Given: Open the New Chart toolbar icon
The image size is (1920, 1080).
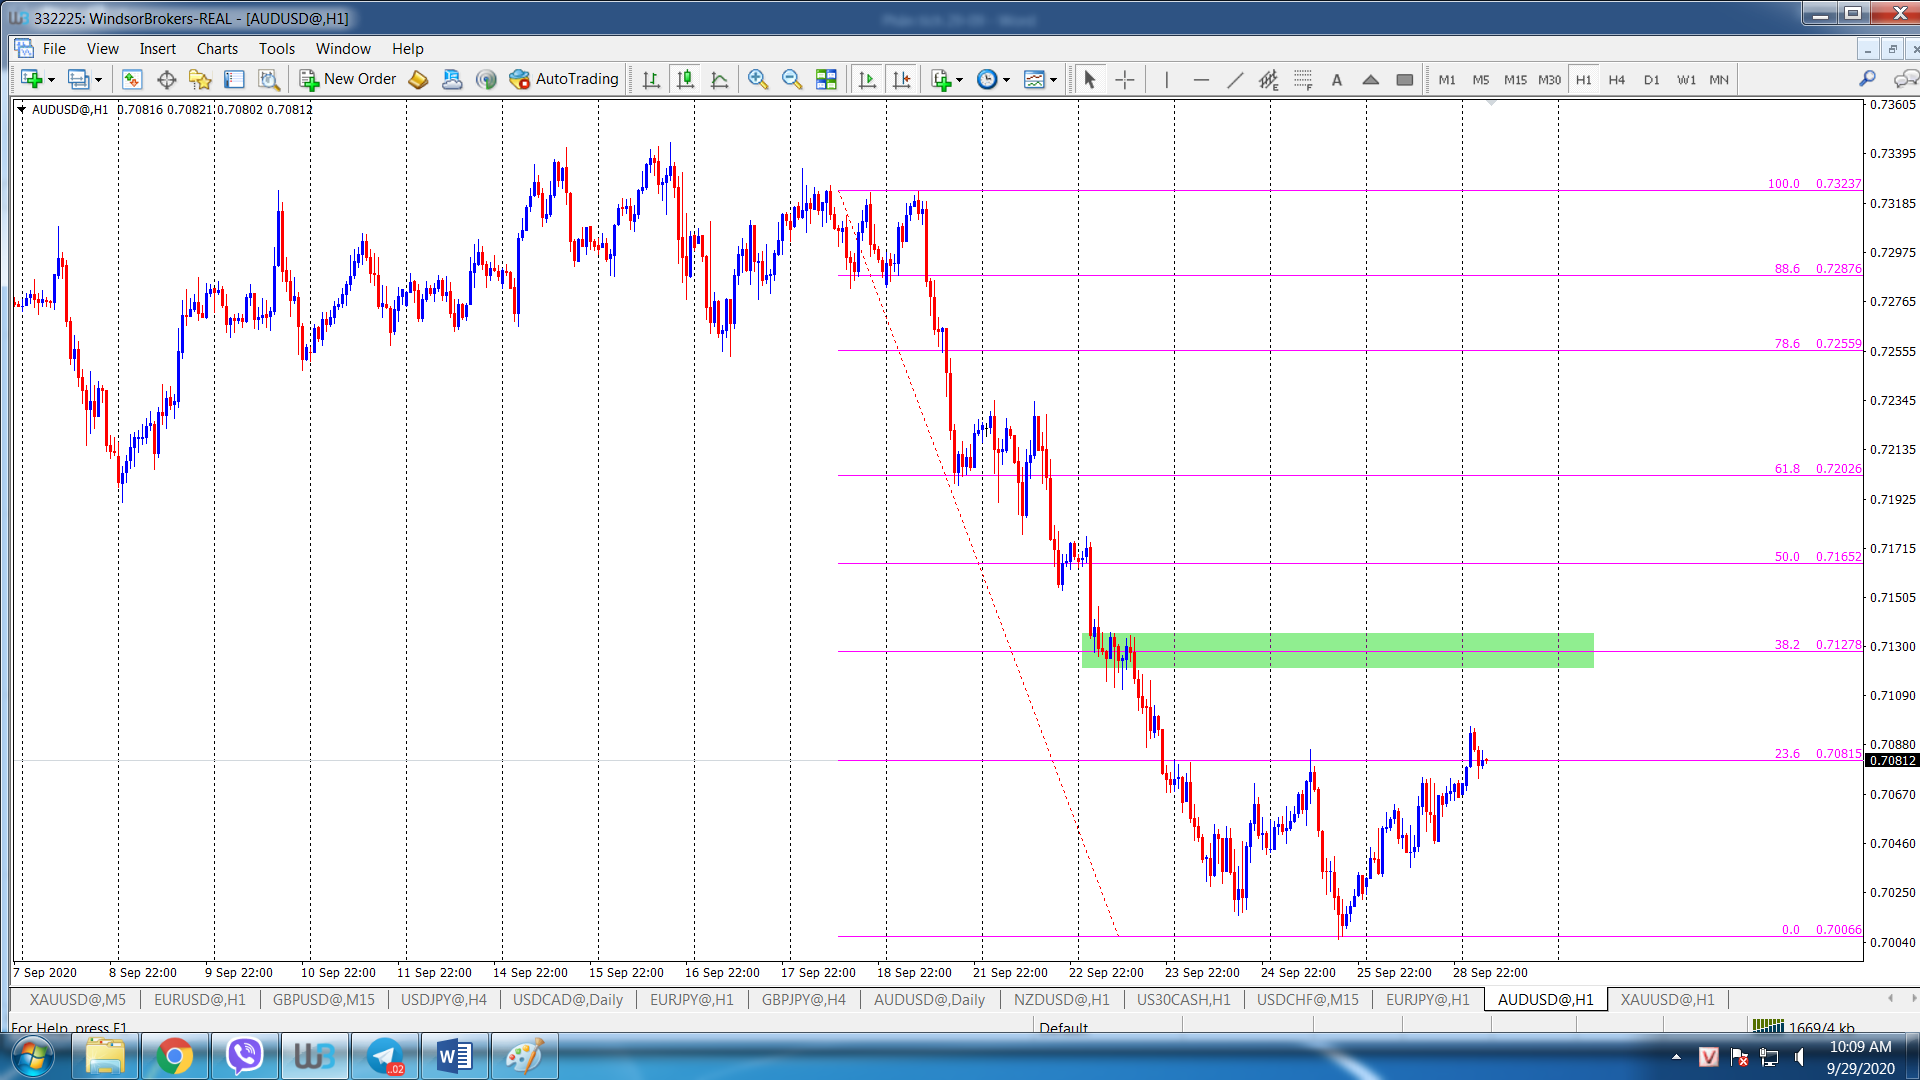Looking at the screenshot, I should (x=31, y=79).
